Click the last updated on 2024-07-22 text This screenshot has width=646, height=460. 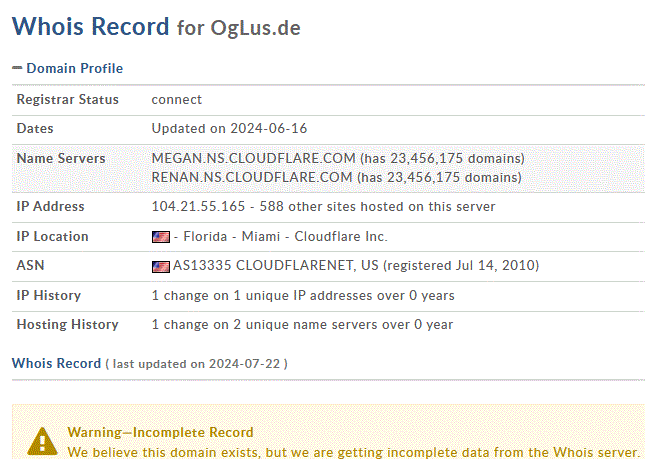[196, 364]
